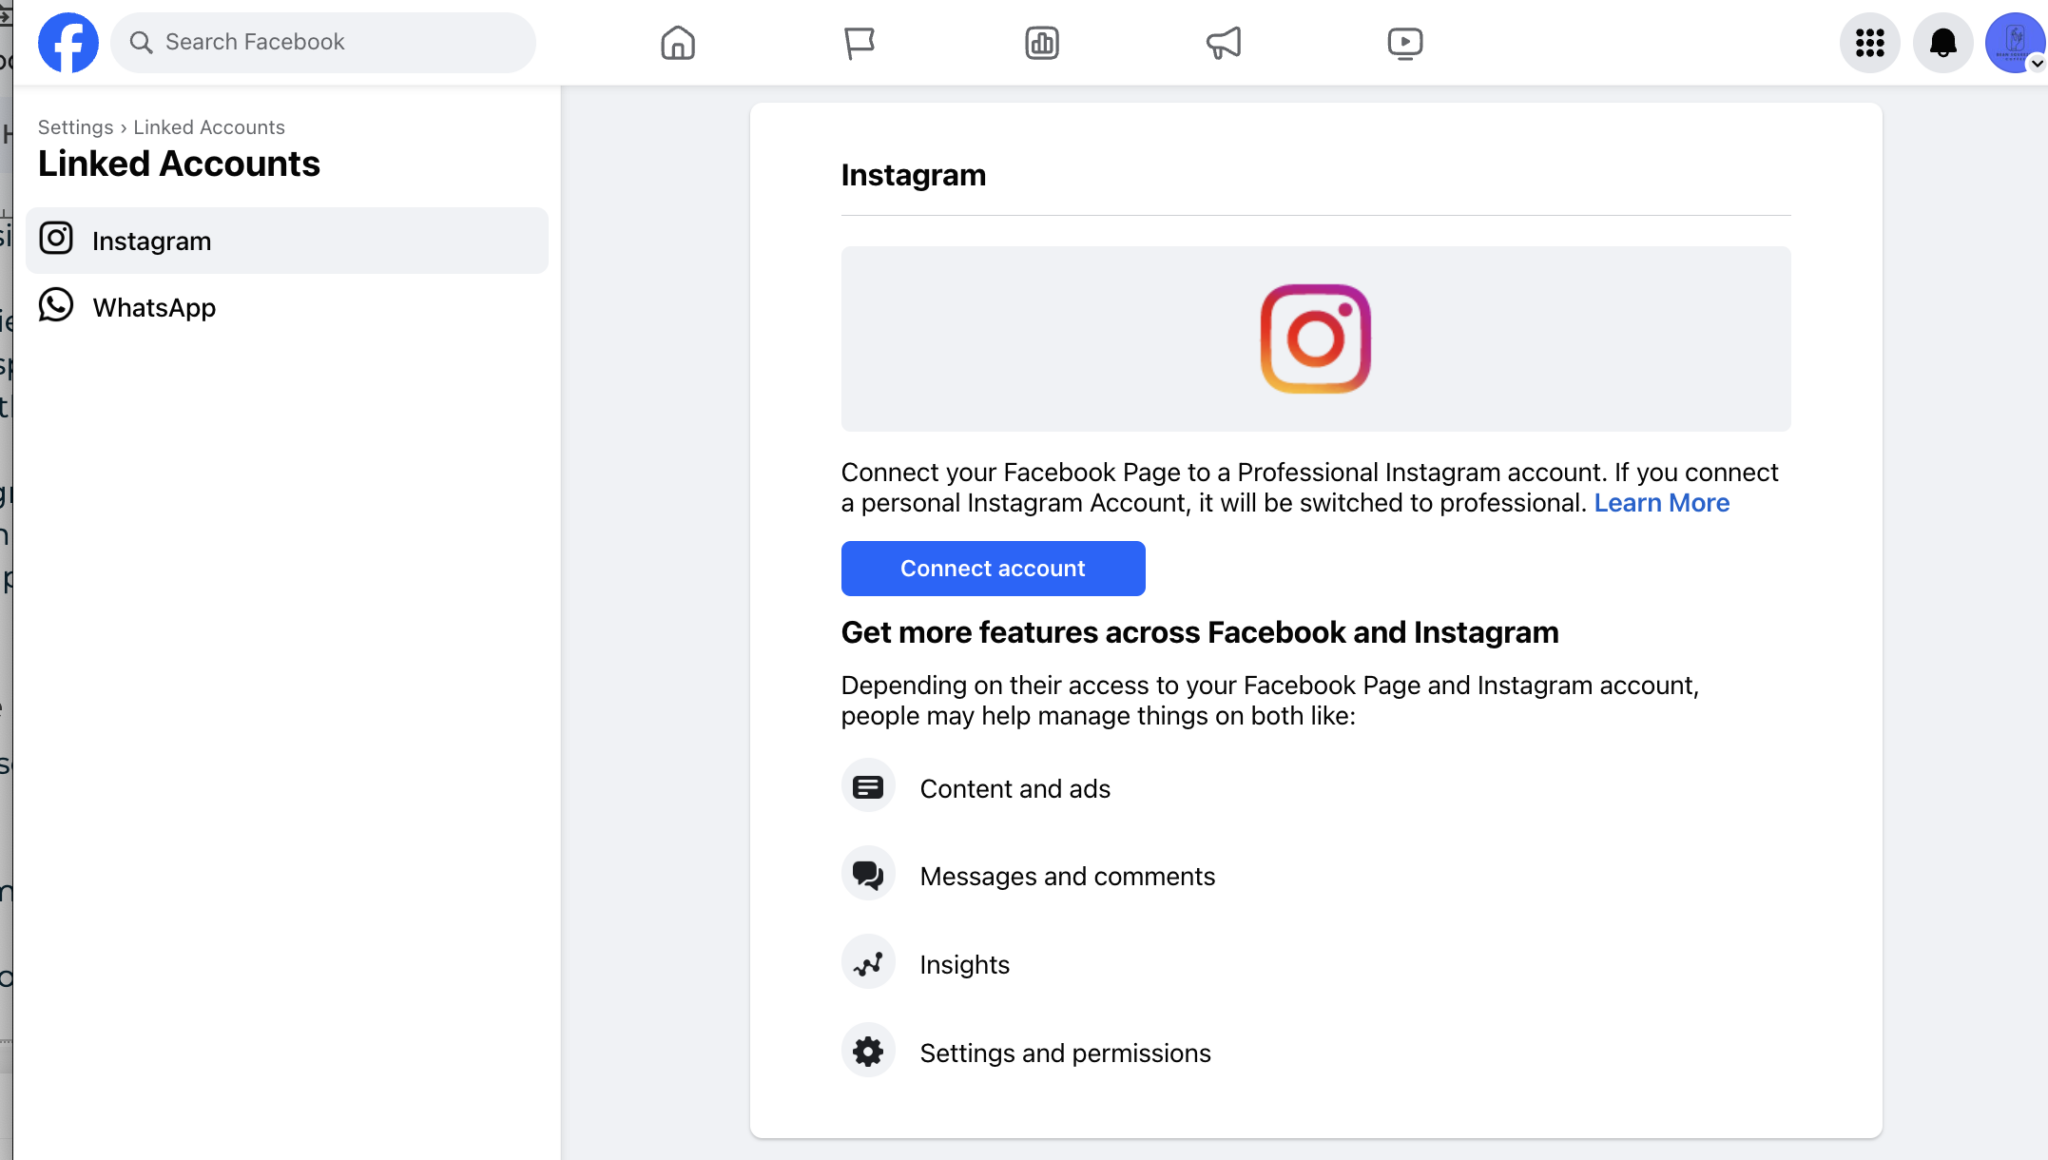Screen dimensions: 2048x1160
Task: Open the Learn More link
Action: point(1662,503)
